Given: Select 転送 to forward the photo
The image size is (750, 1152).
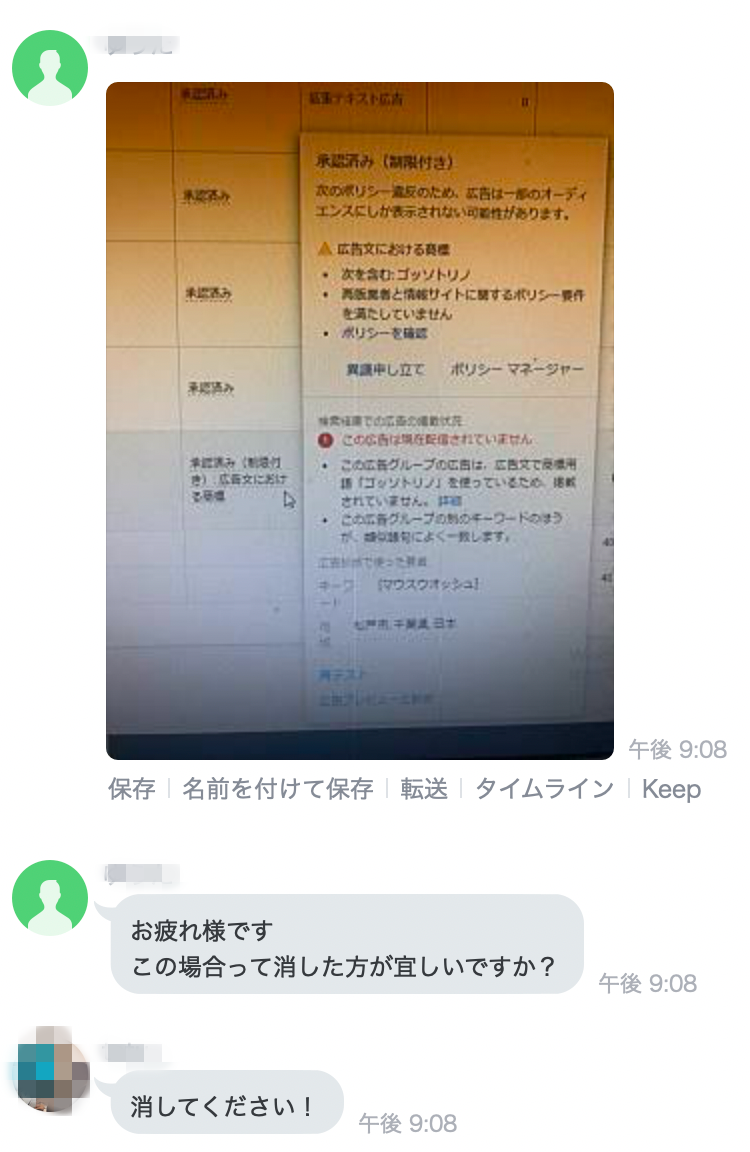Looking at the screenshot, I should pos(424,789).
